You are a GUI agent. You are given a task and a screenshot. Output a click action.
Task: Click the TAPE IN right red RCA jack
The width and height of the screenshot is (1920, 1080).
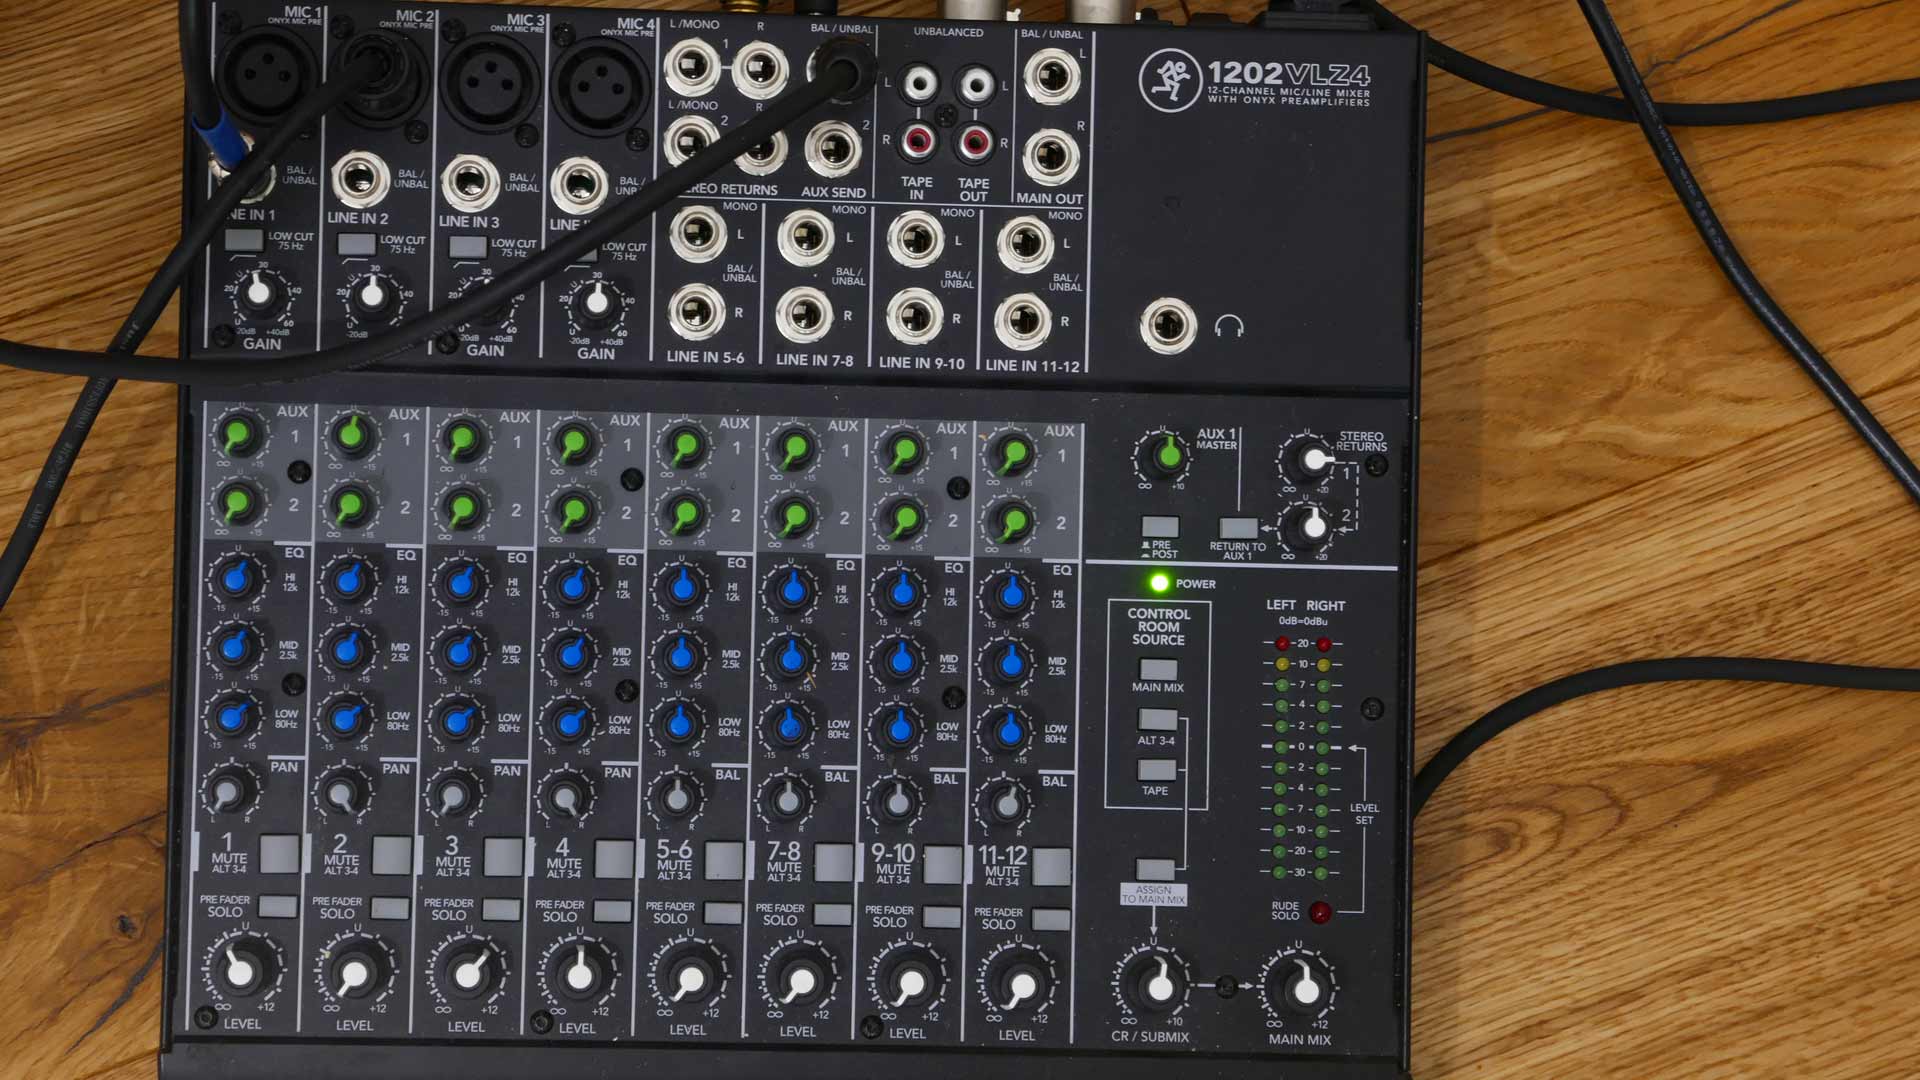click(917, 142)
